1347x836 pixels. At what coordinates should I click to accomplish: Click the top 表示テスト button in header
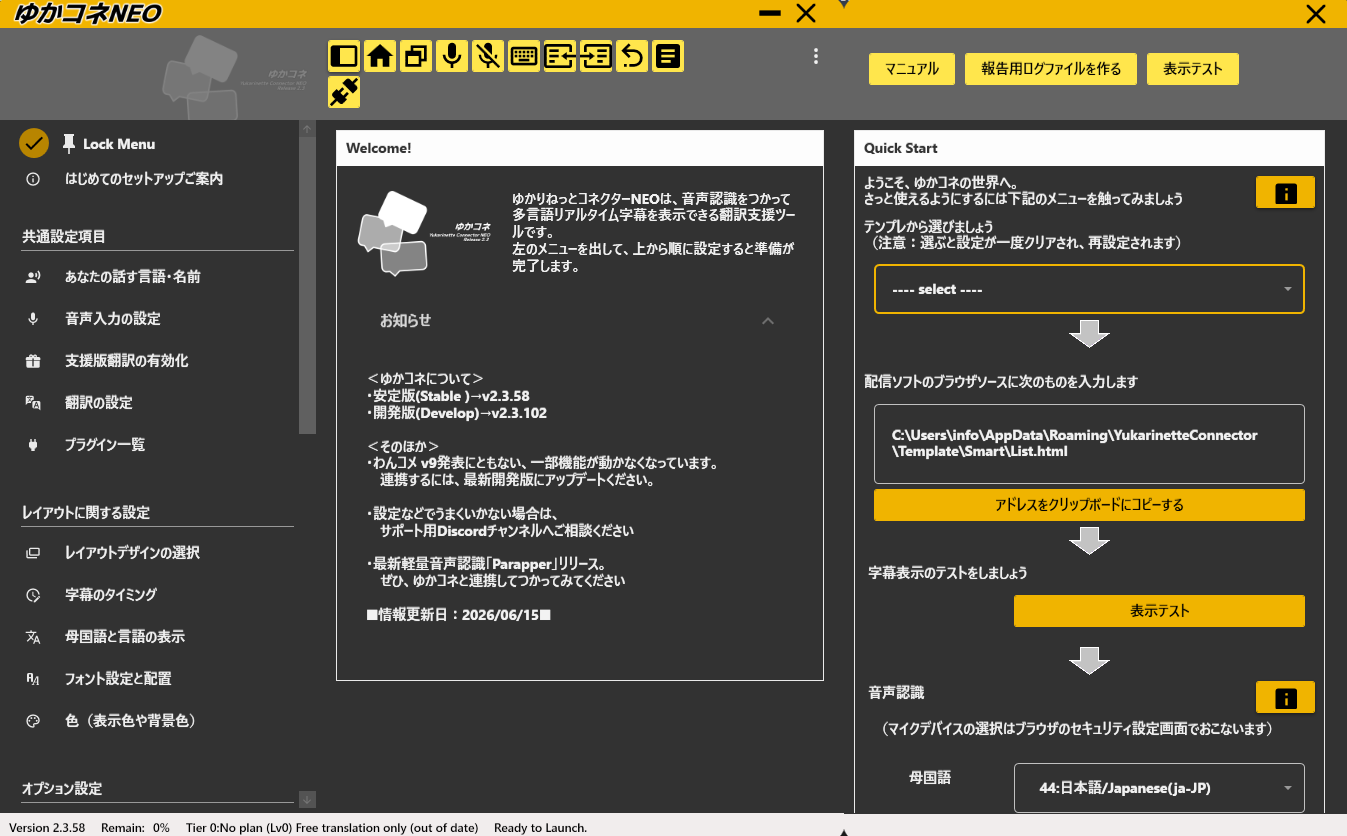1193,69
